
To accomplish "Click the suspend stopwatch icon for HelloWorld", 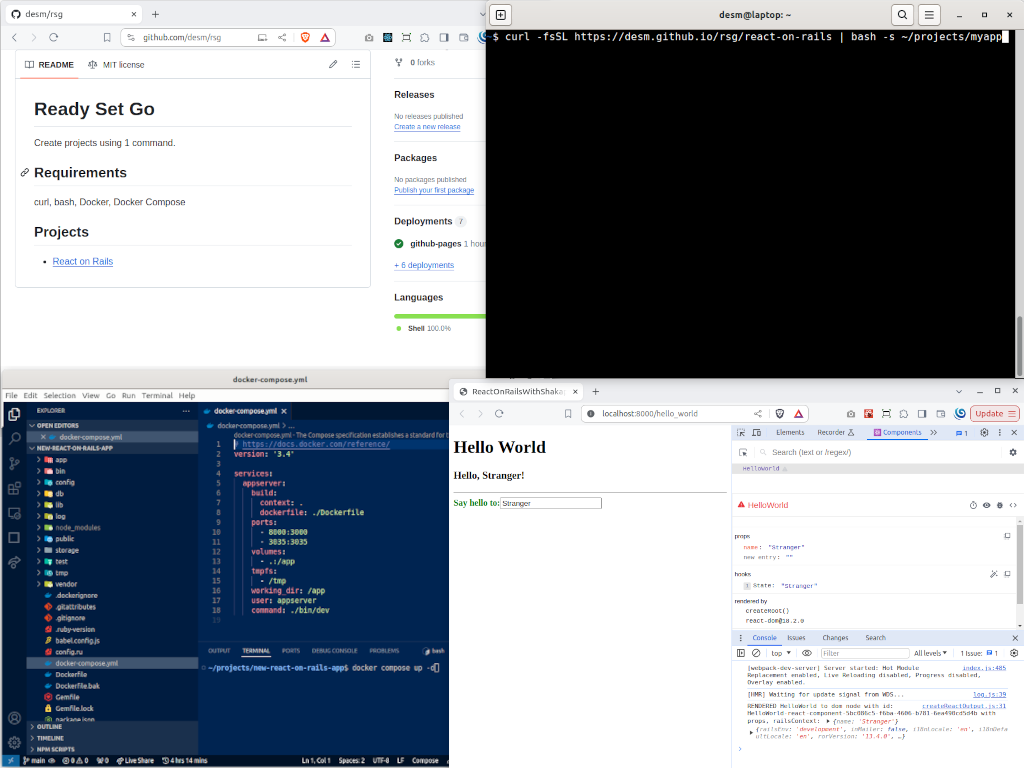I will pyautogui.click(x=973, y=505).
